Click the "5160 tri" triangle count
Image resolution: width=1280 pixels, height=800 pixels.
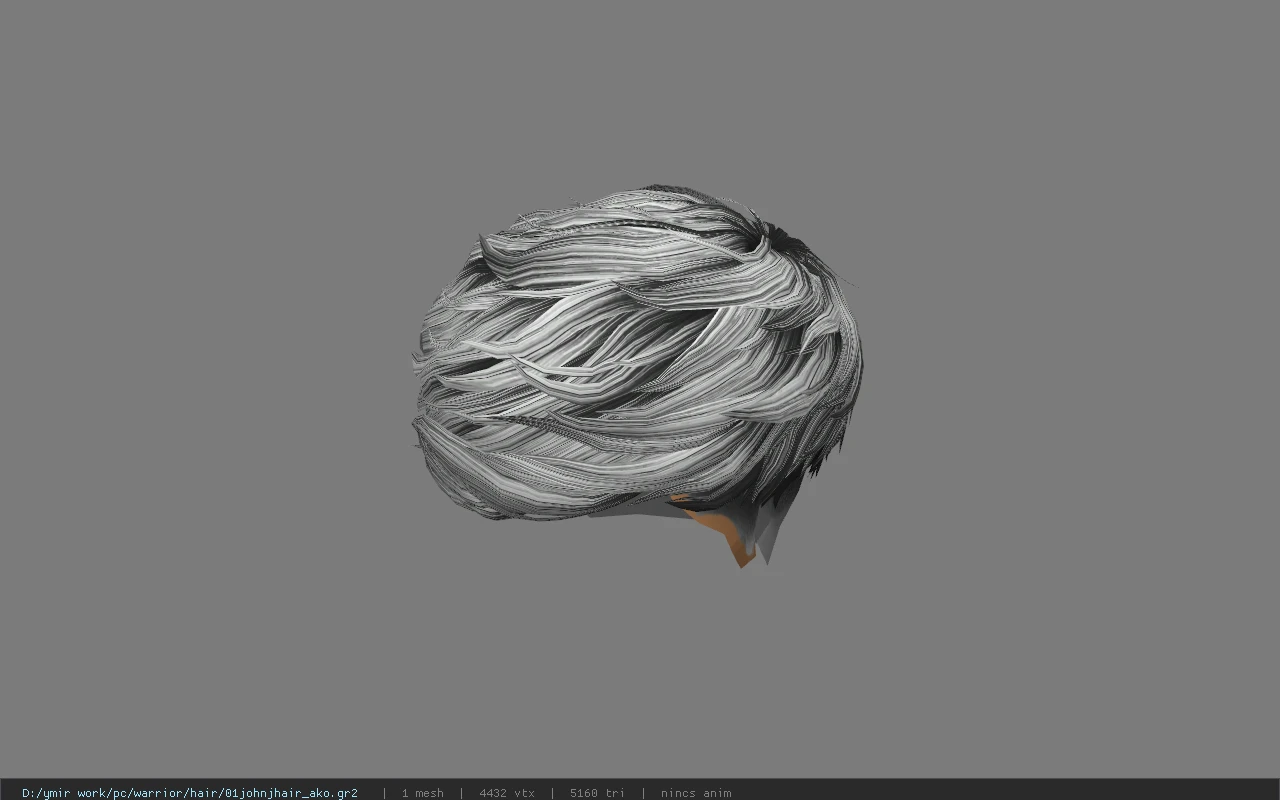(x=597, y=793)
